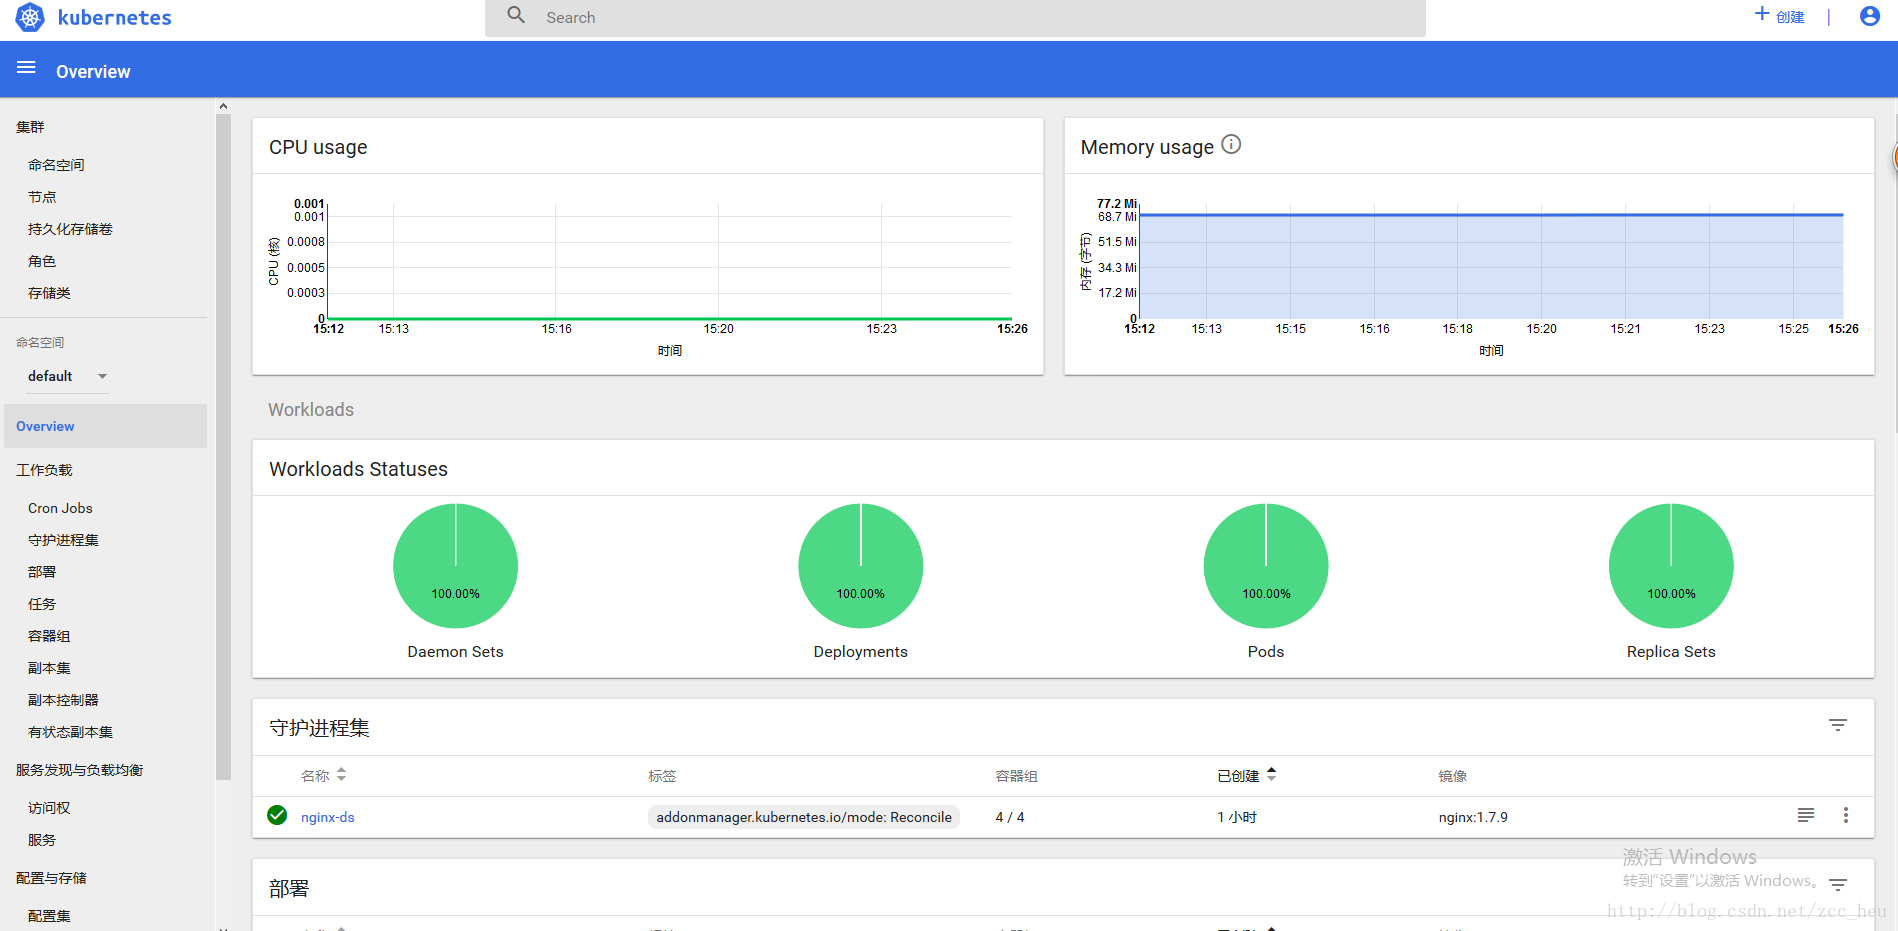Click 工作负载 section heading
Screen dimensions: 1898x931
pyautogui.click(x=44, y=470)
